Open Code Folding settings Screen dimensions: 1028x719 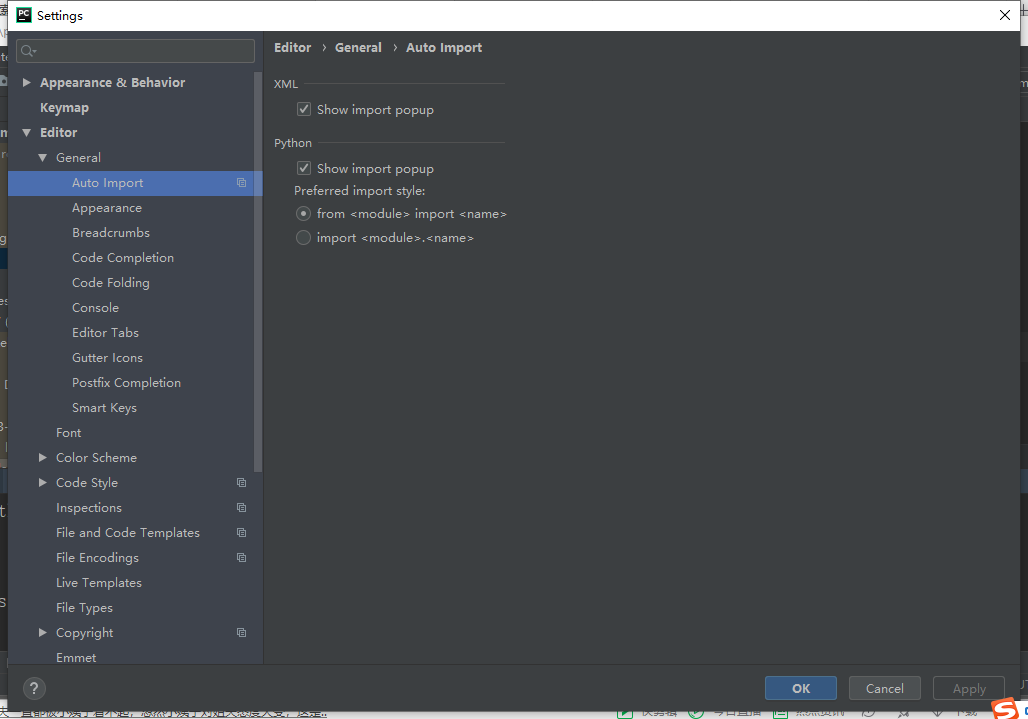111,282
